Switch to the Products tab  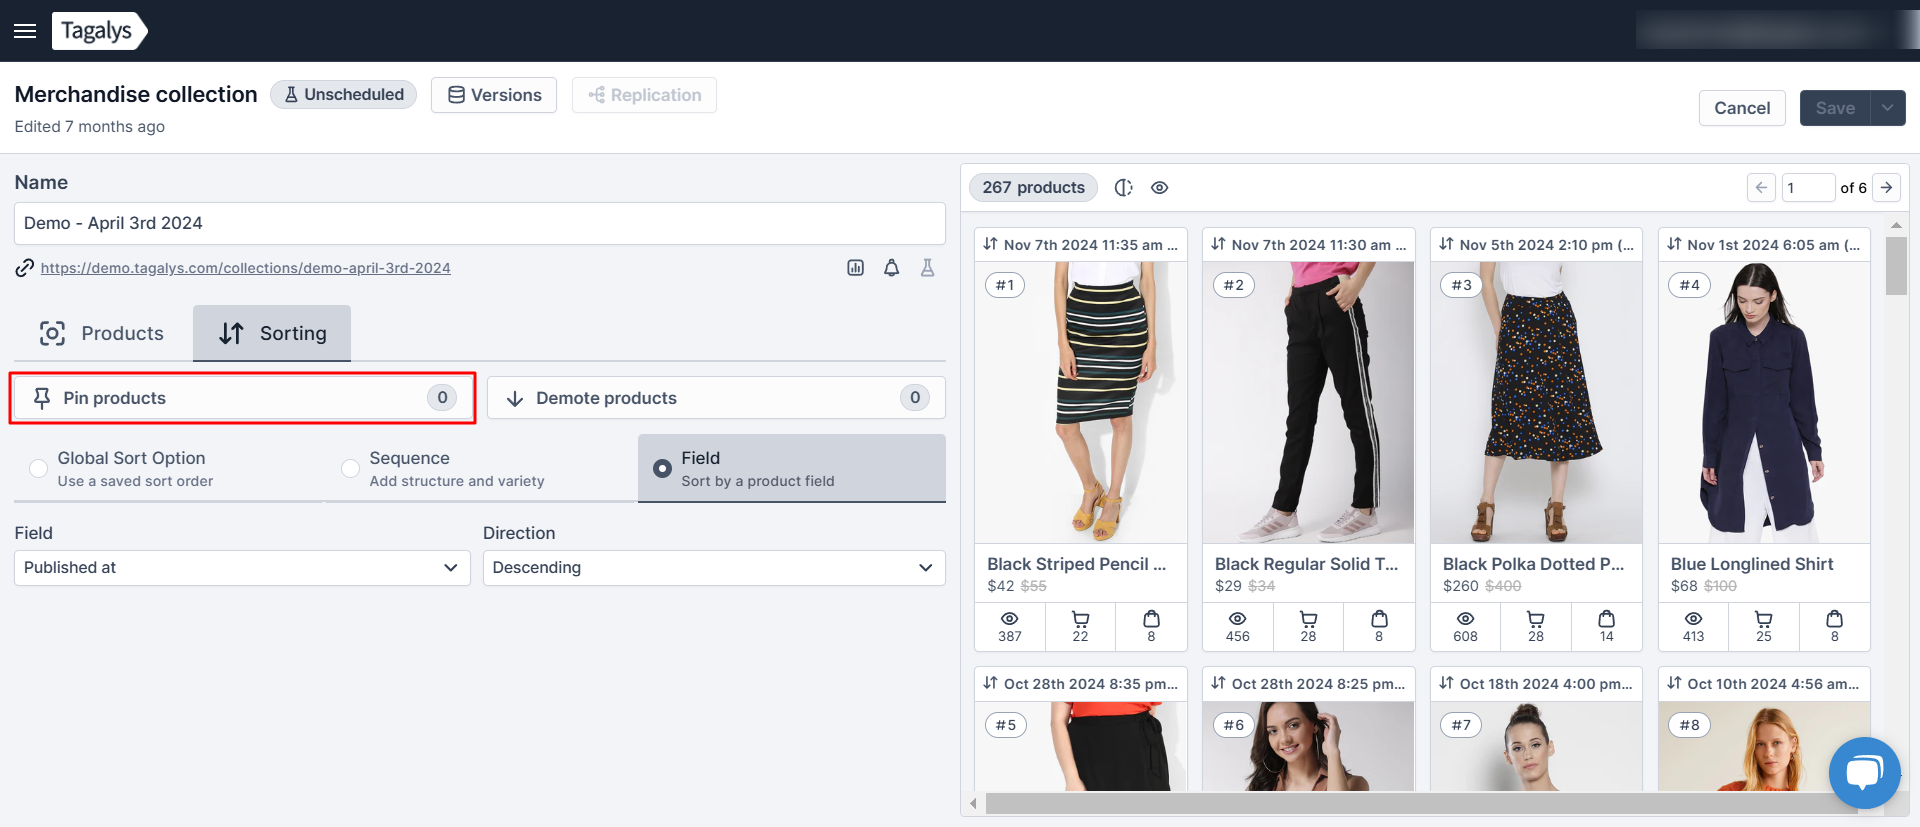point(102,333)
